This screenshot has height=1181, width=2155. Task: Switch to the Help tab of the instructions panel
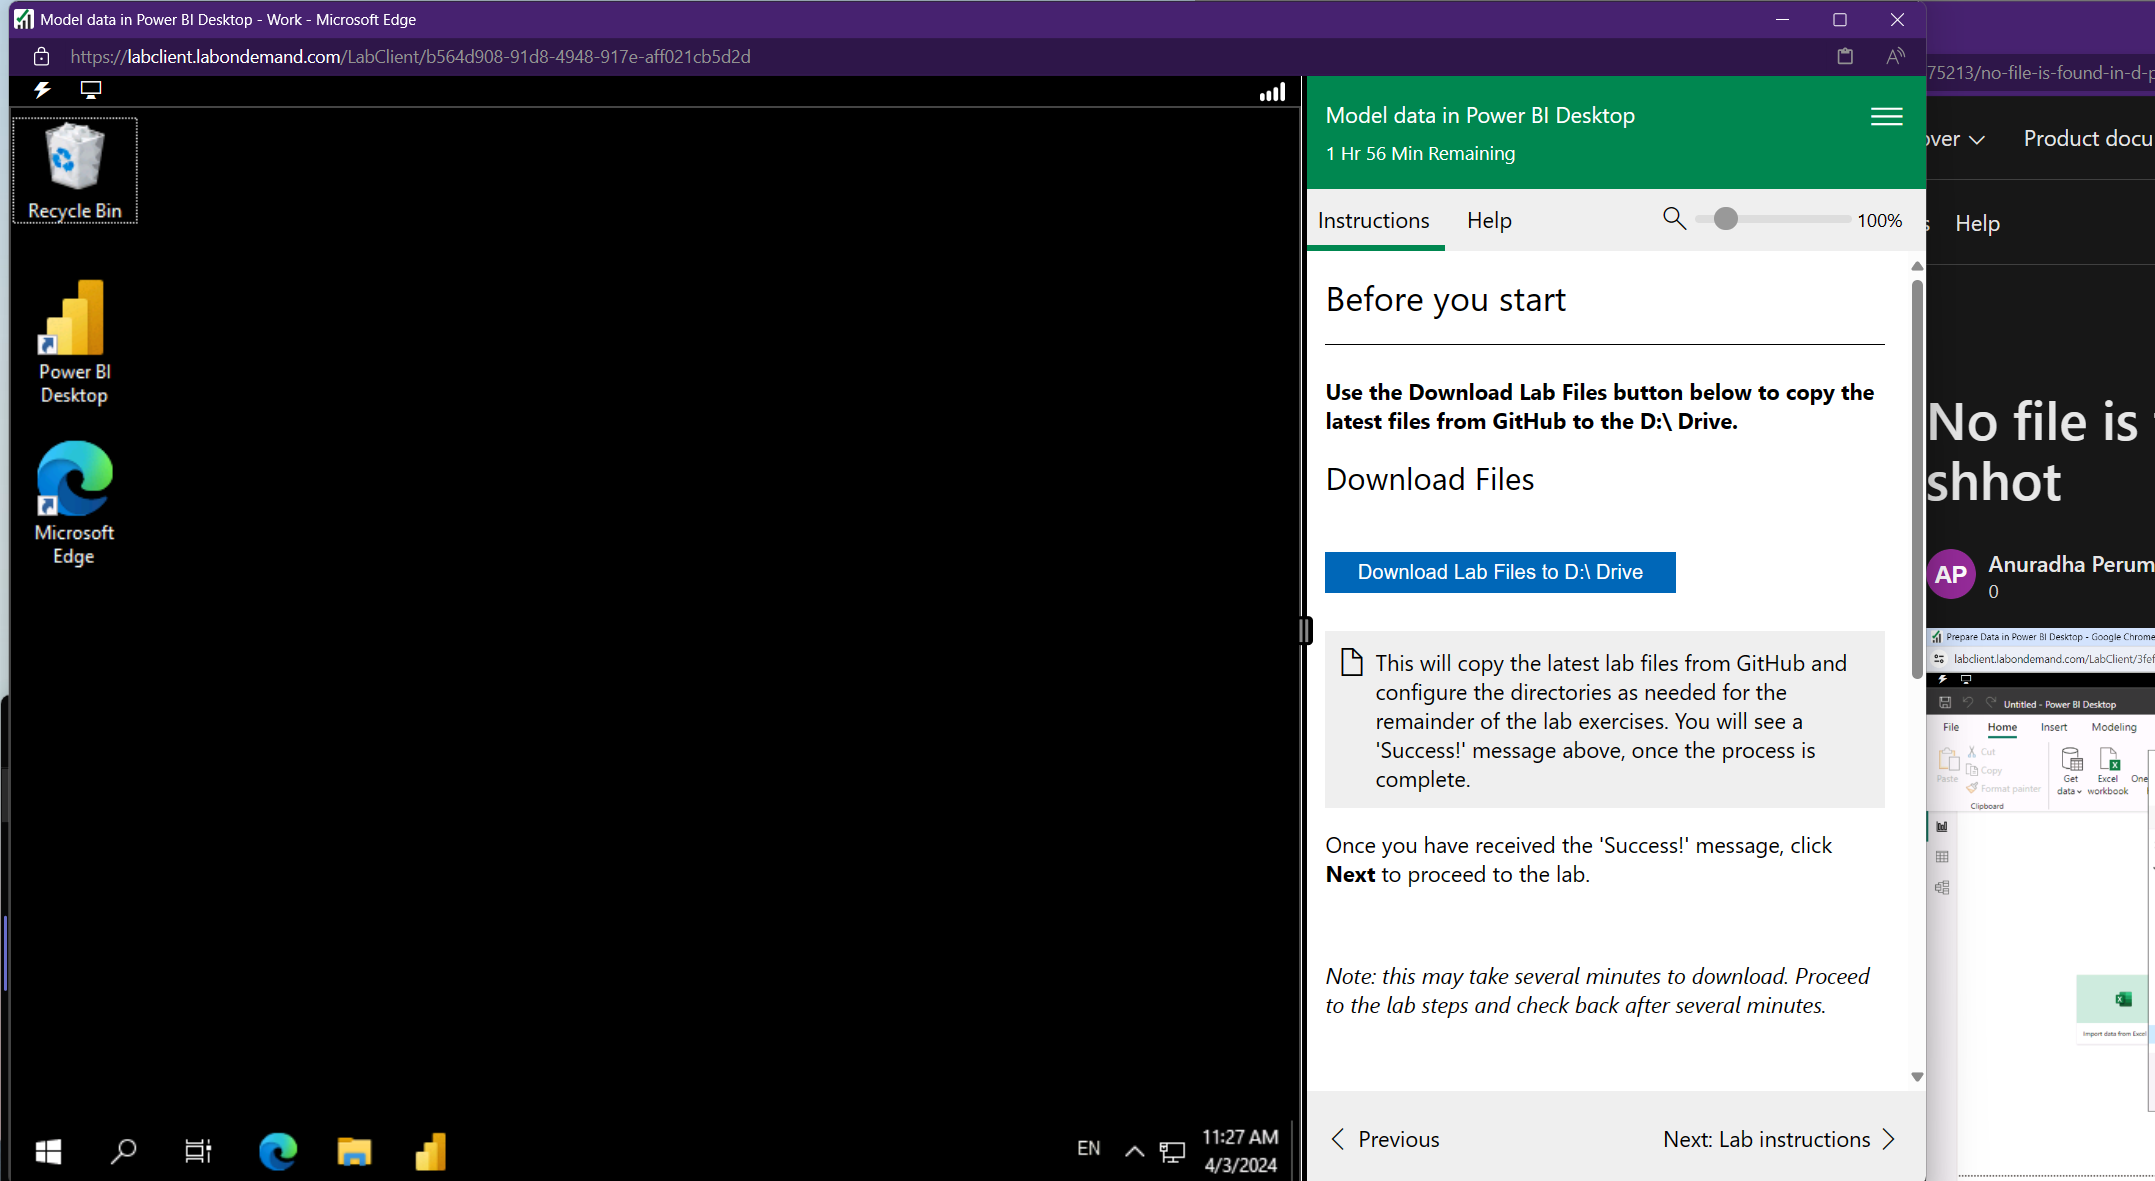pos(1489,220)
